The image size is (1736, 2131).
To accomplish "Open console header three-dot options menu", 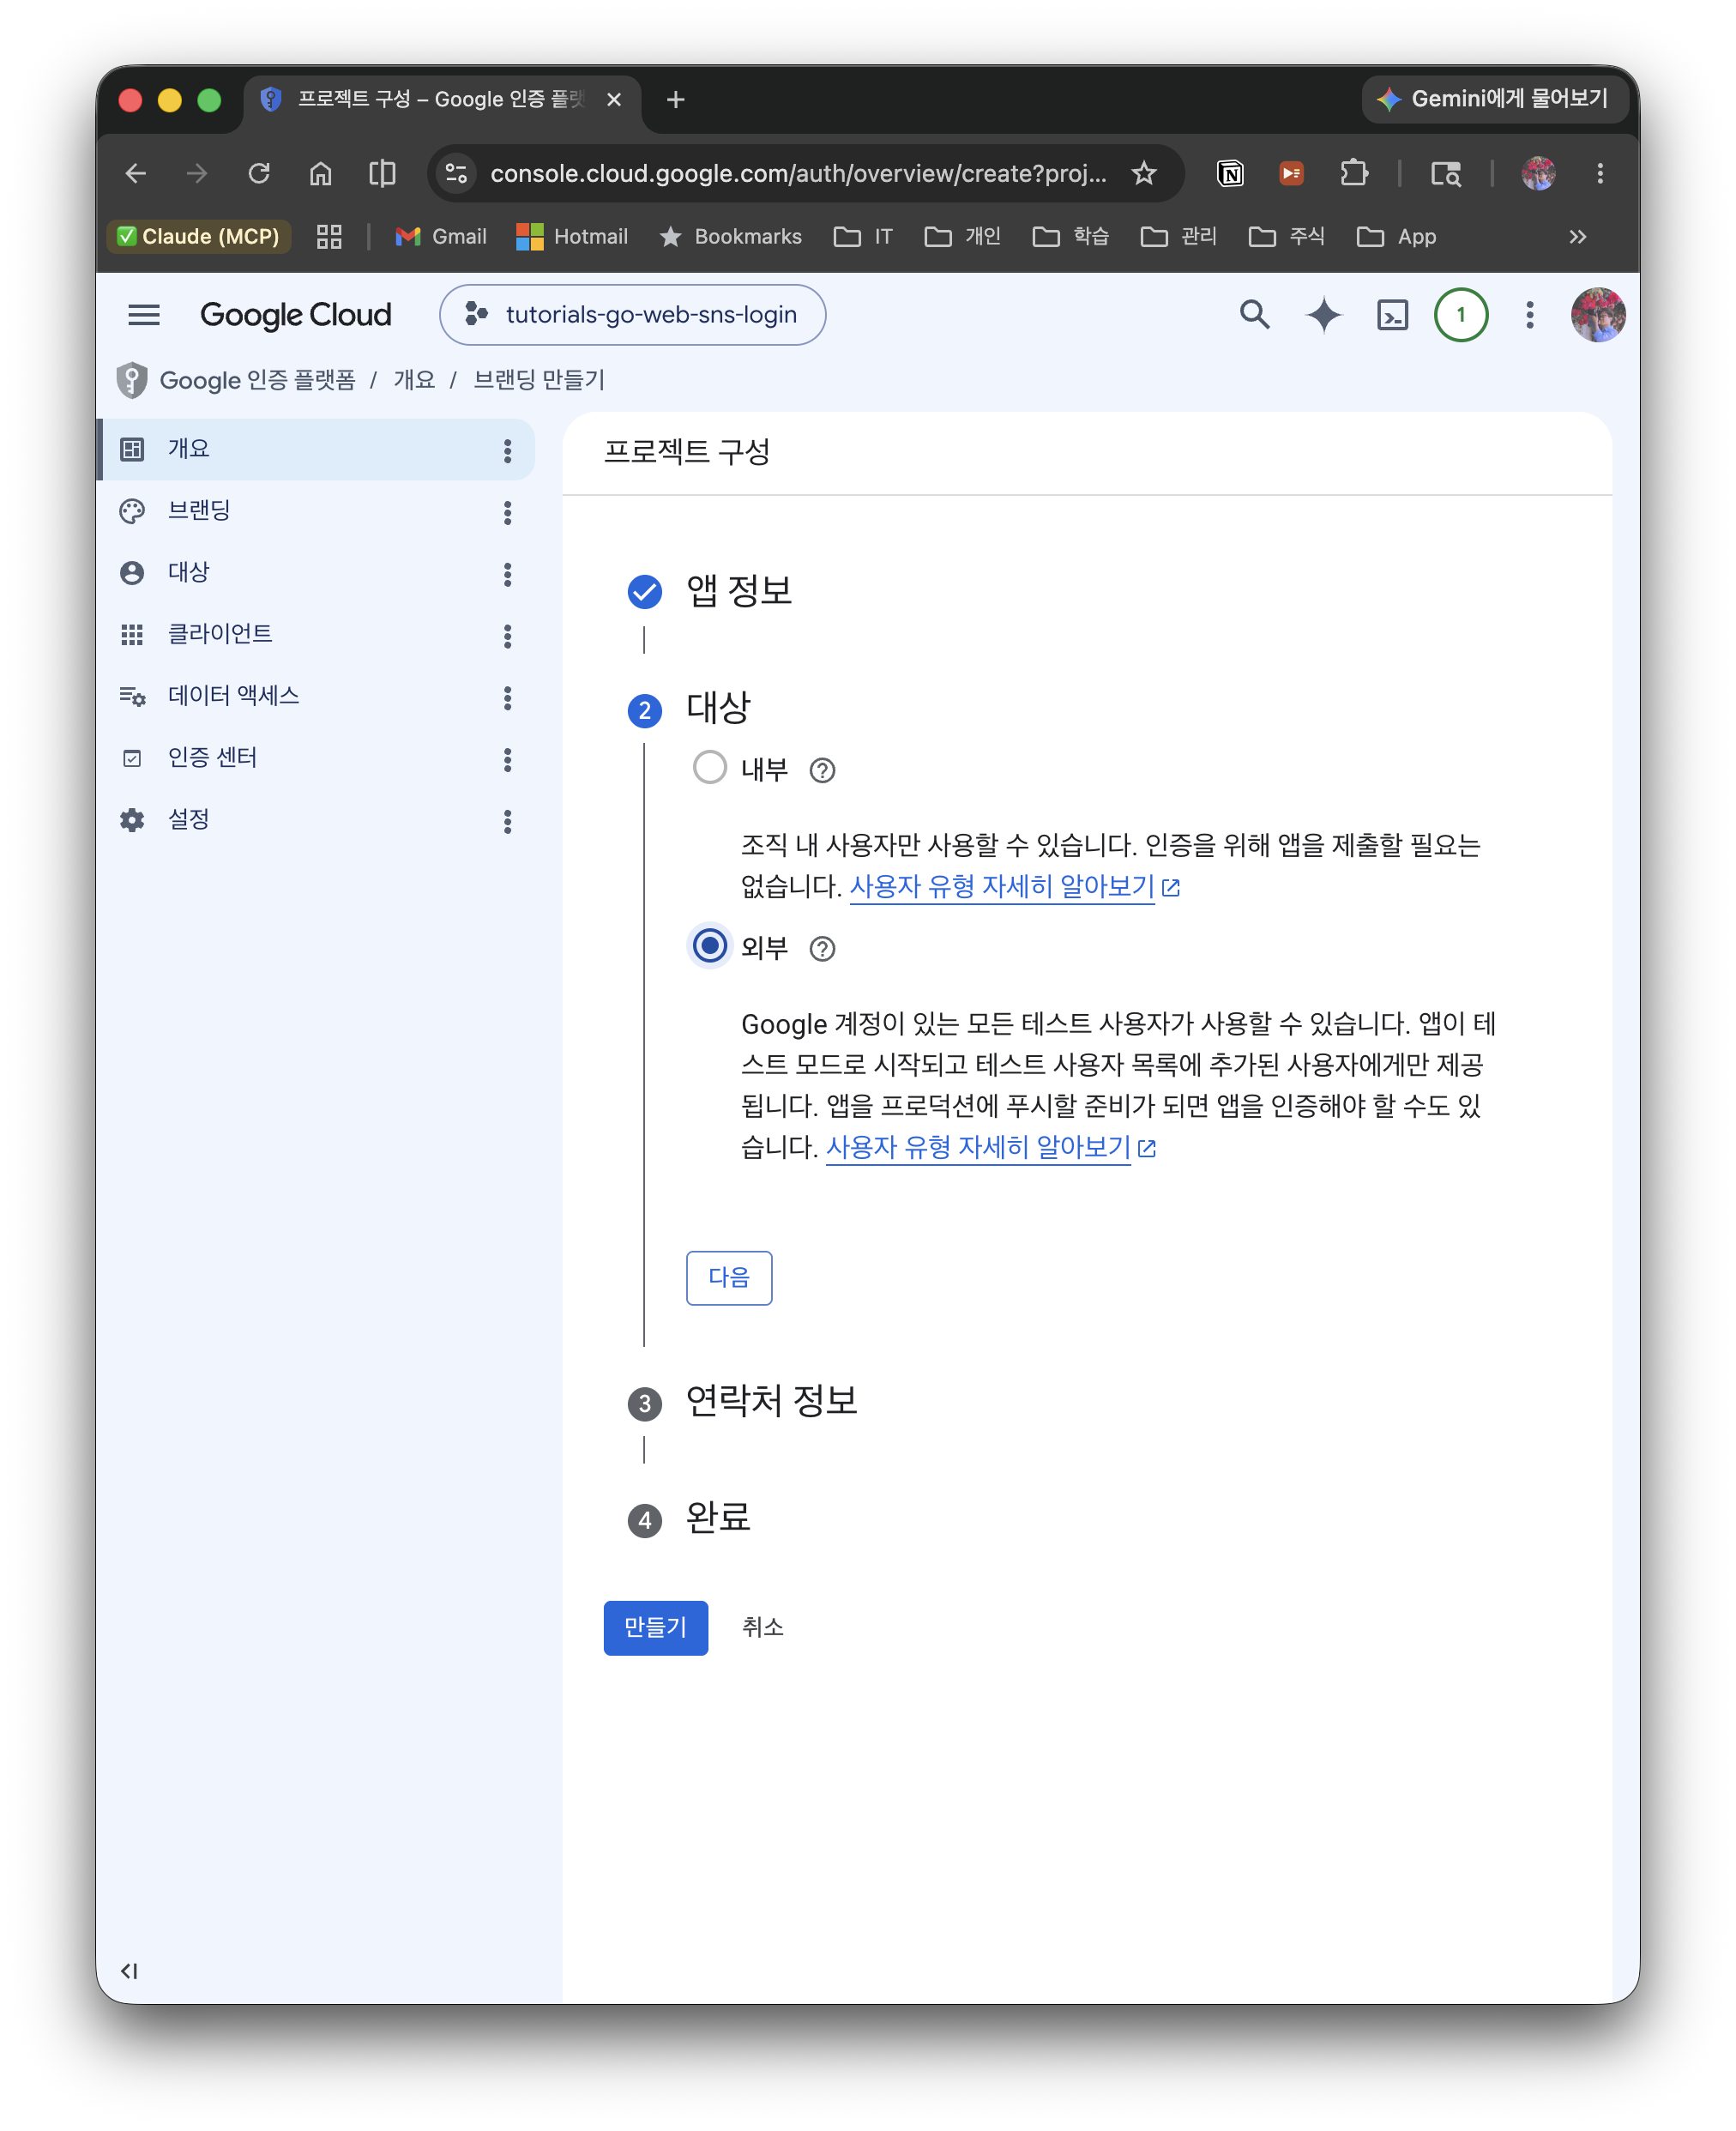I will coord(1529,315).
